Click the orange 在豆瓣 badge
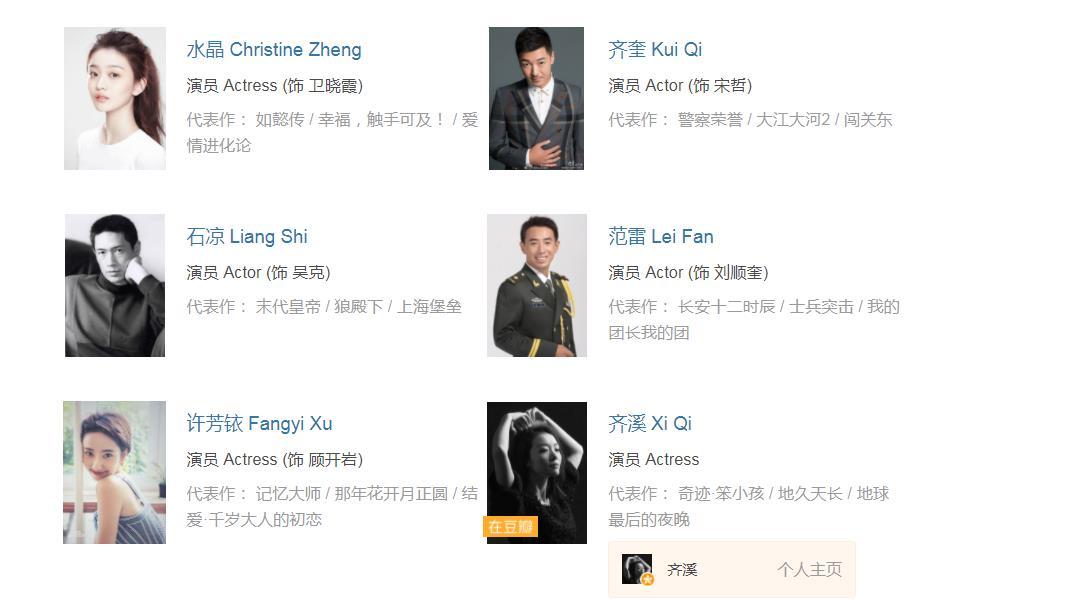 coord(511,527)
